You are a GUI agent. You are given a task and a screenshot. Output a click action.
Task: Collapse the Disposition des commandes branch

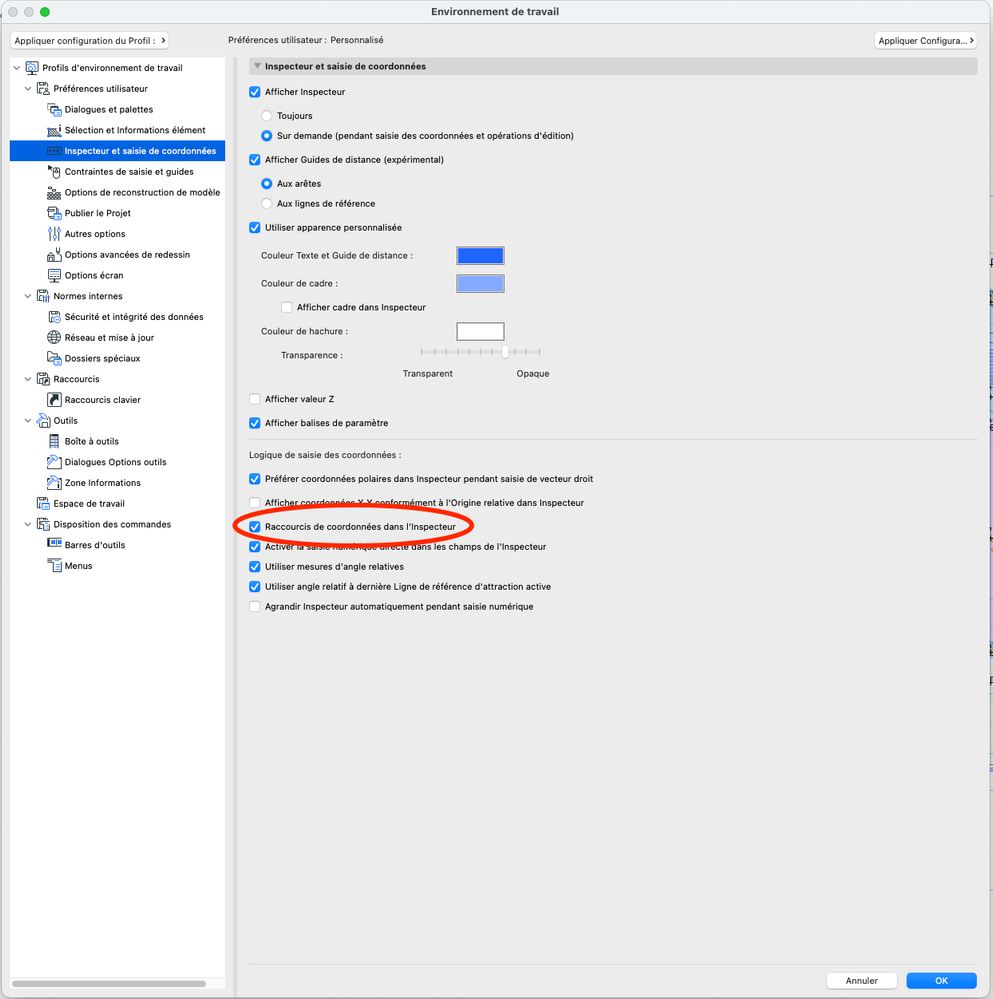pos(28,524)
